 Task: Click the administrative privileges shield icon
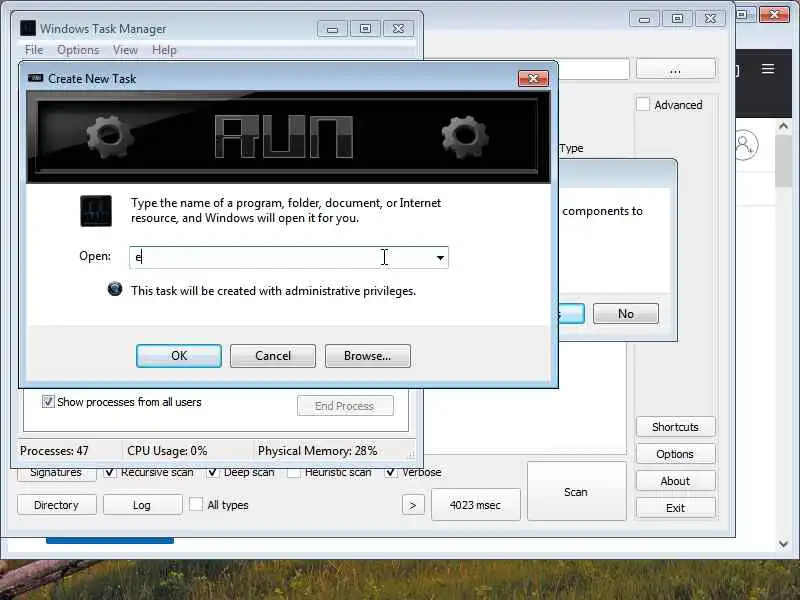115,289
